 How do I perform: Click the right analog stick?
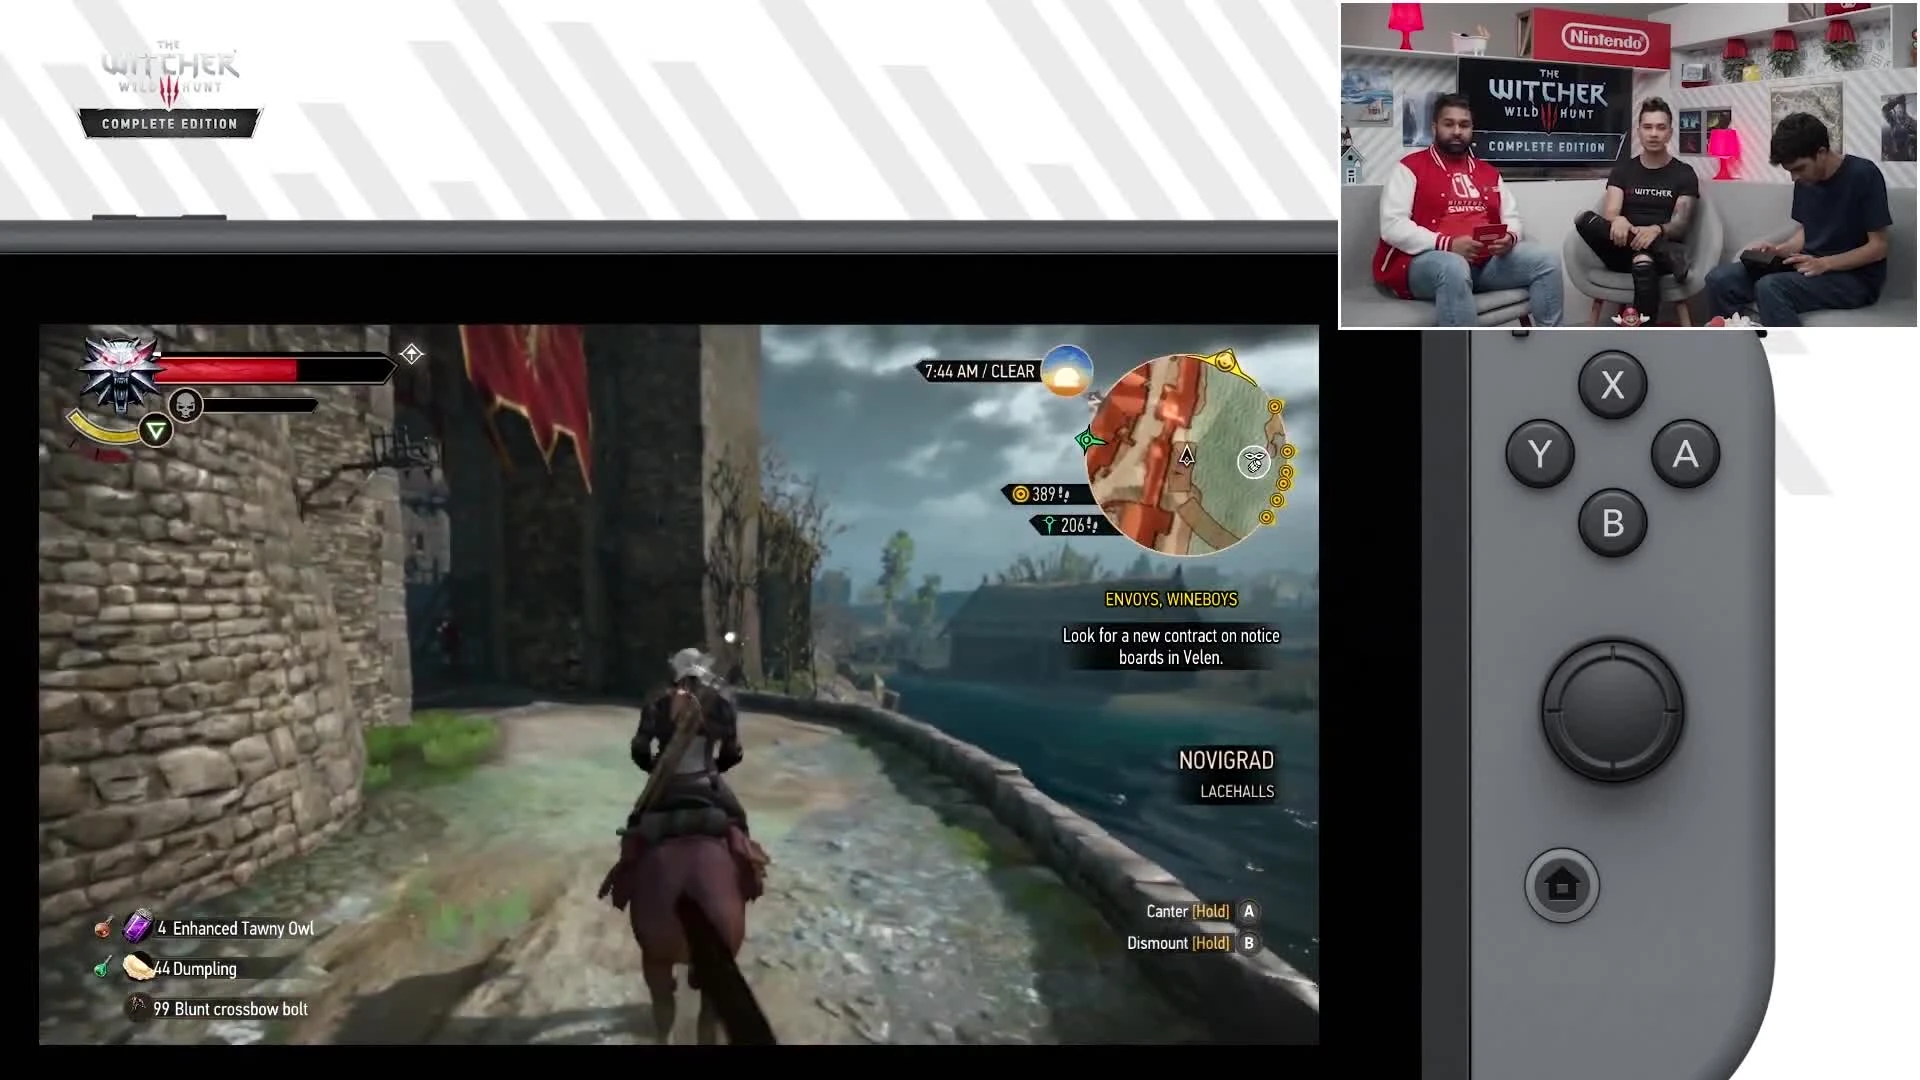(x=1612, y=711)
